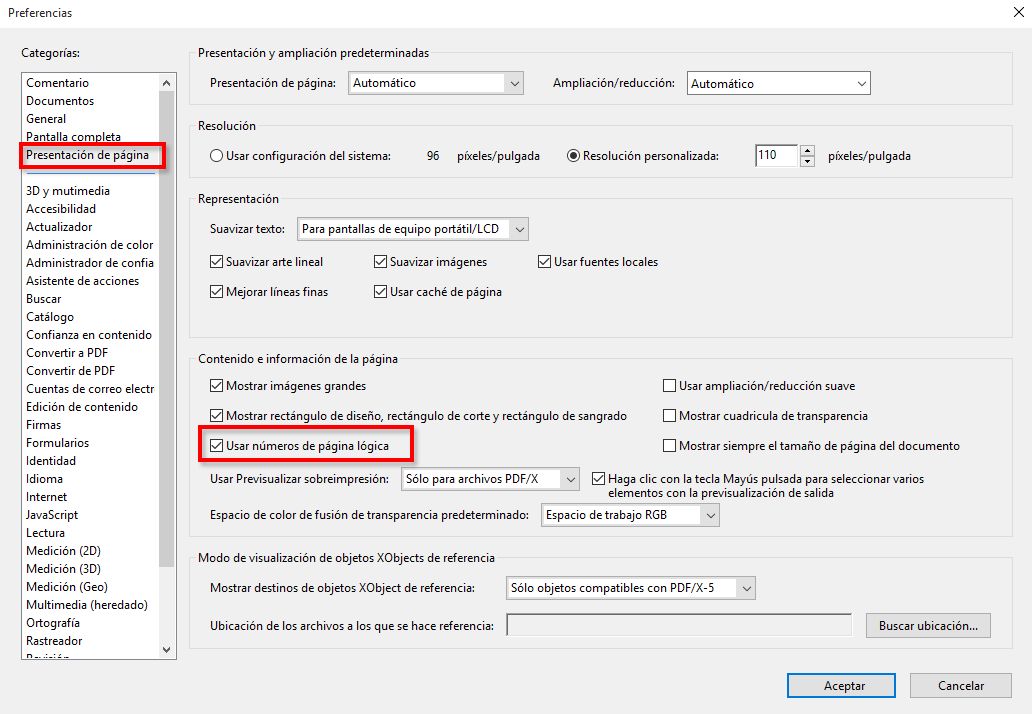The width and height of the screenshot is (1032, 714).
Task: Enable Mostrar cuadrícula de transparencia
Action: point(669,416)
